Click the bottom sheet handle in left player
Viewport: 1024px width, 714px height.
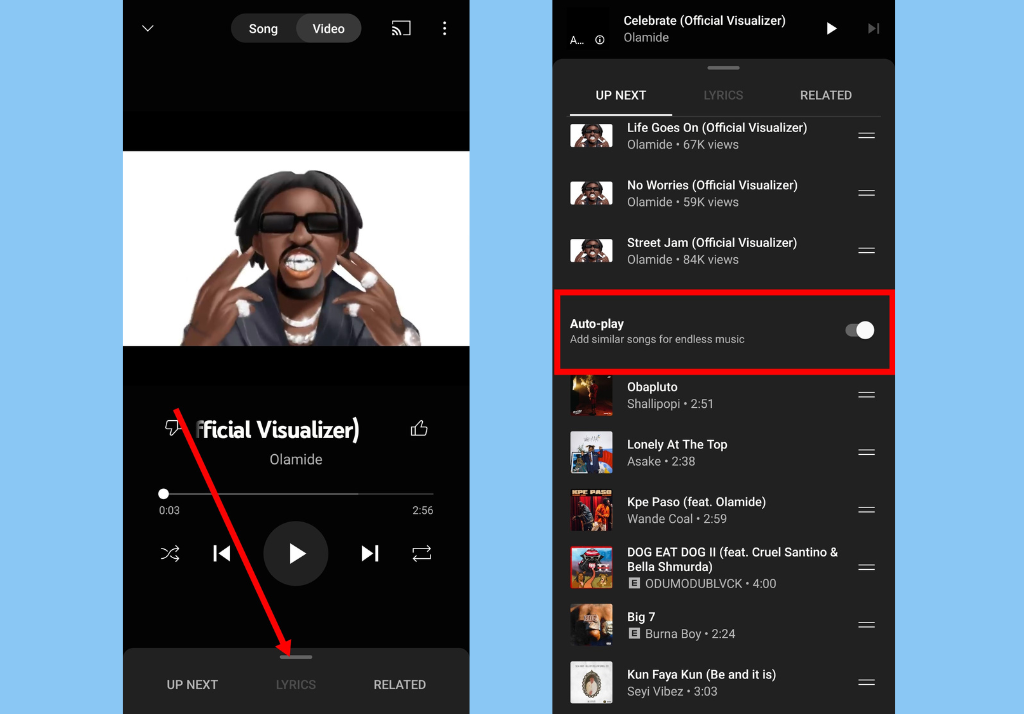pos(296,657)
